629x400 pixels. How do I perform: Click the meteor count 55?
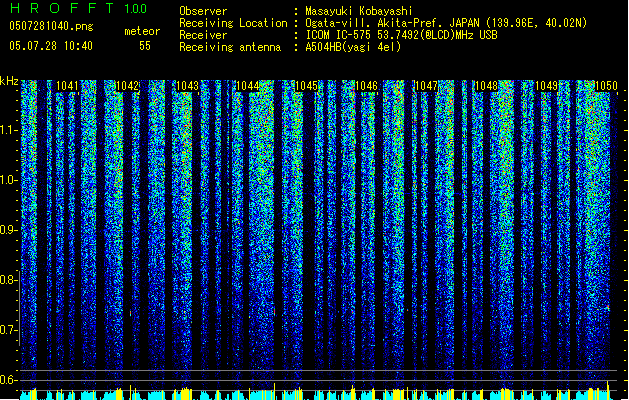(x=145, y=46)
